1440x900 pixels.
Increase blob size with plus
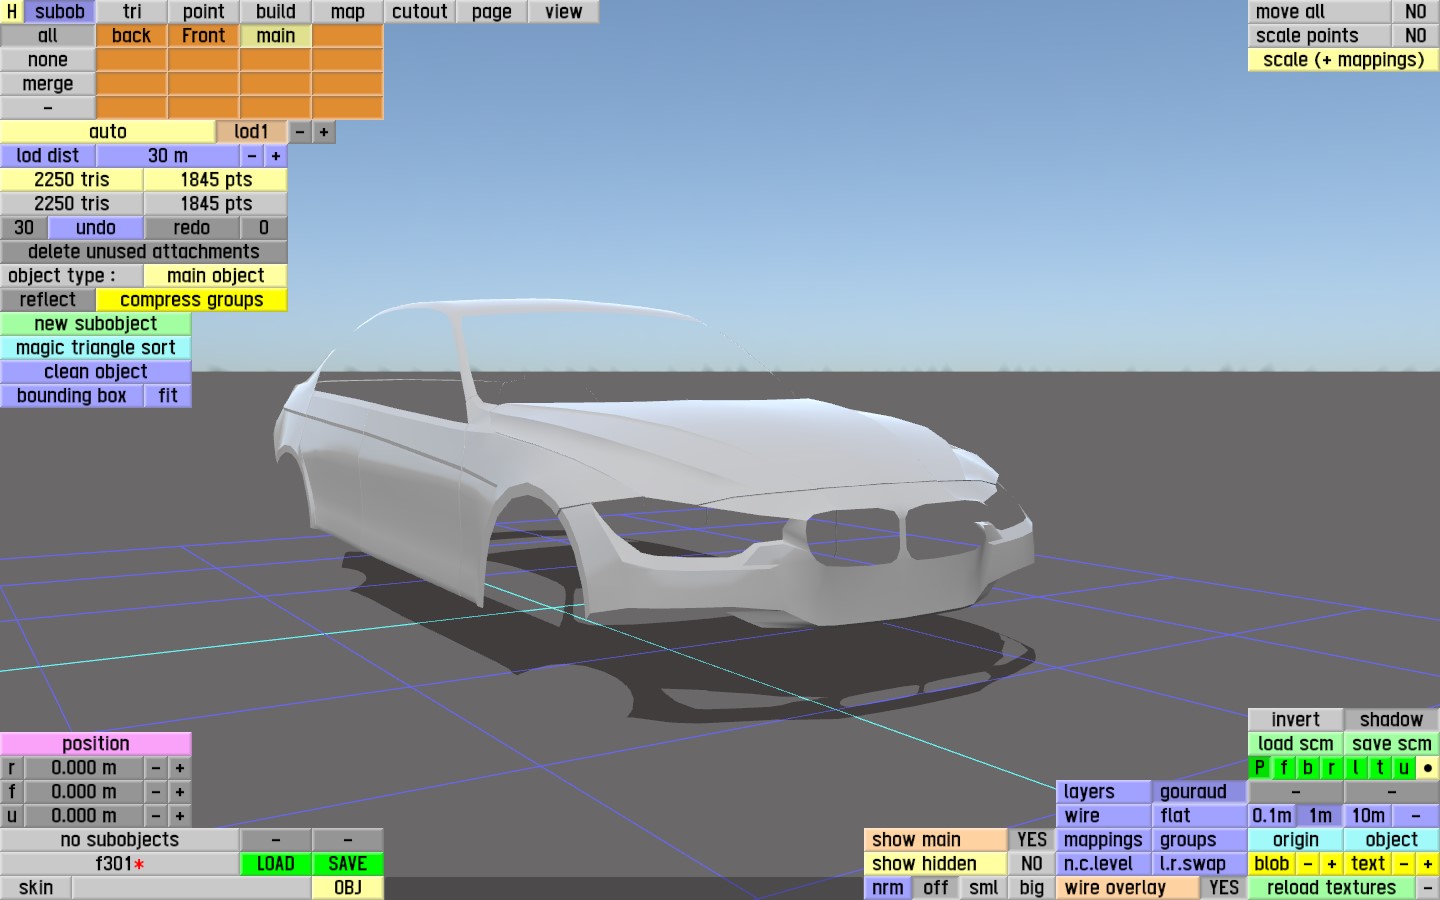[1332, 864]
